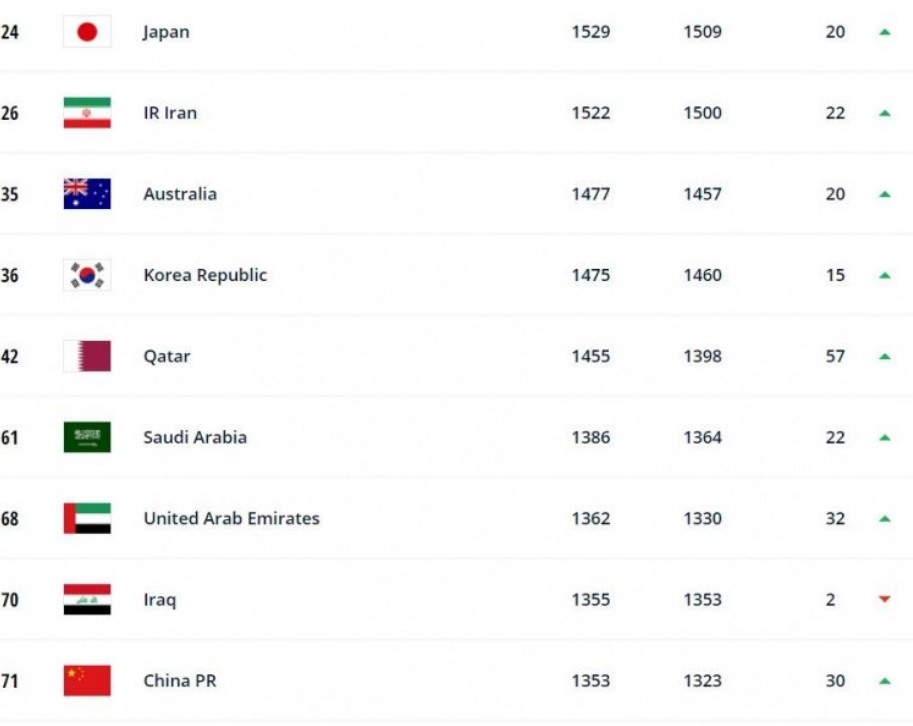
Task: Click IR Iran's previous points 1500
Action: click(702, 113)
